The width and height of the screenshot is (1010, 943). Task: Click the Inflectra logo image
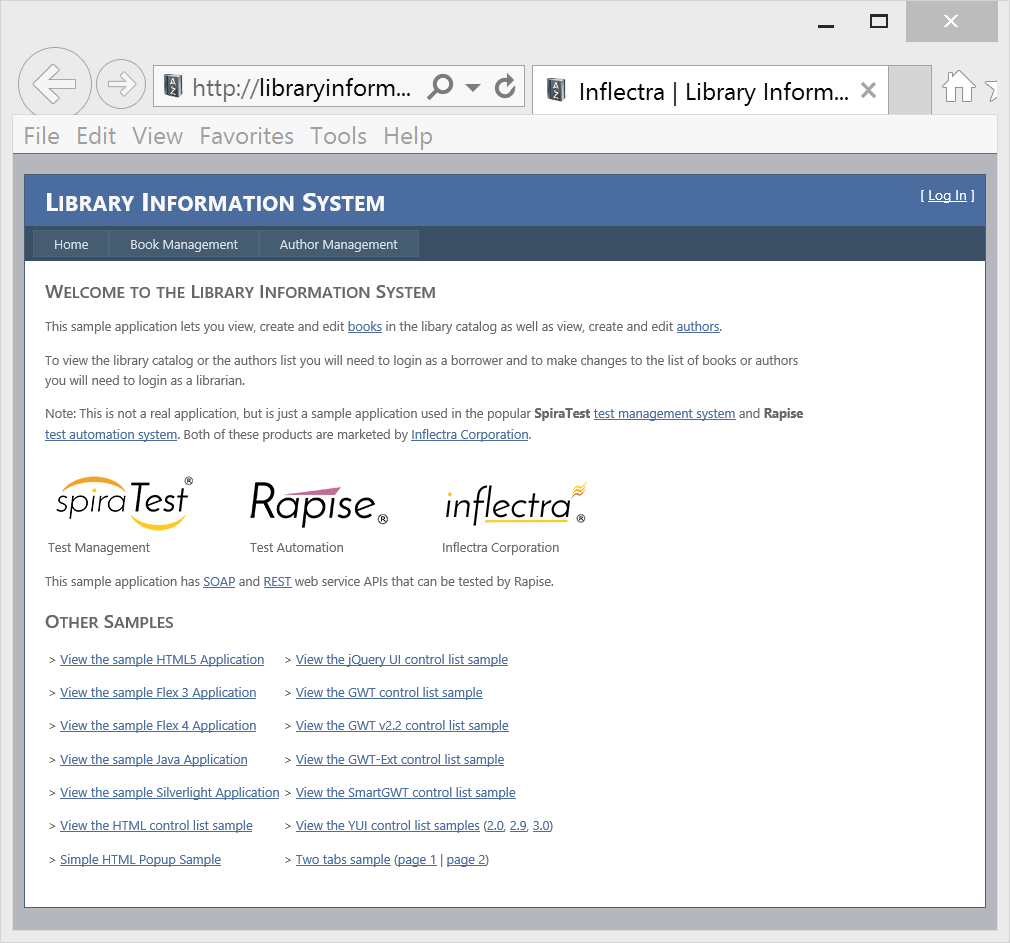click(x=514, y=503)
